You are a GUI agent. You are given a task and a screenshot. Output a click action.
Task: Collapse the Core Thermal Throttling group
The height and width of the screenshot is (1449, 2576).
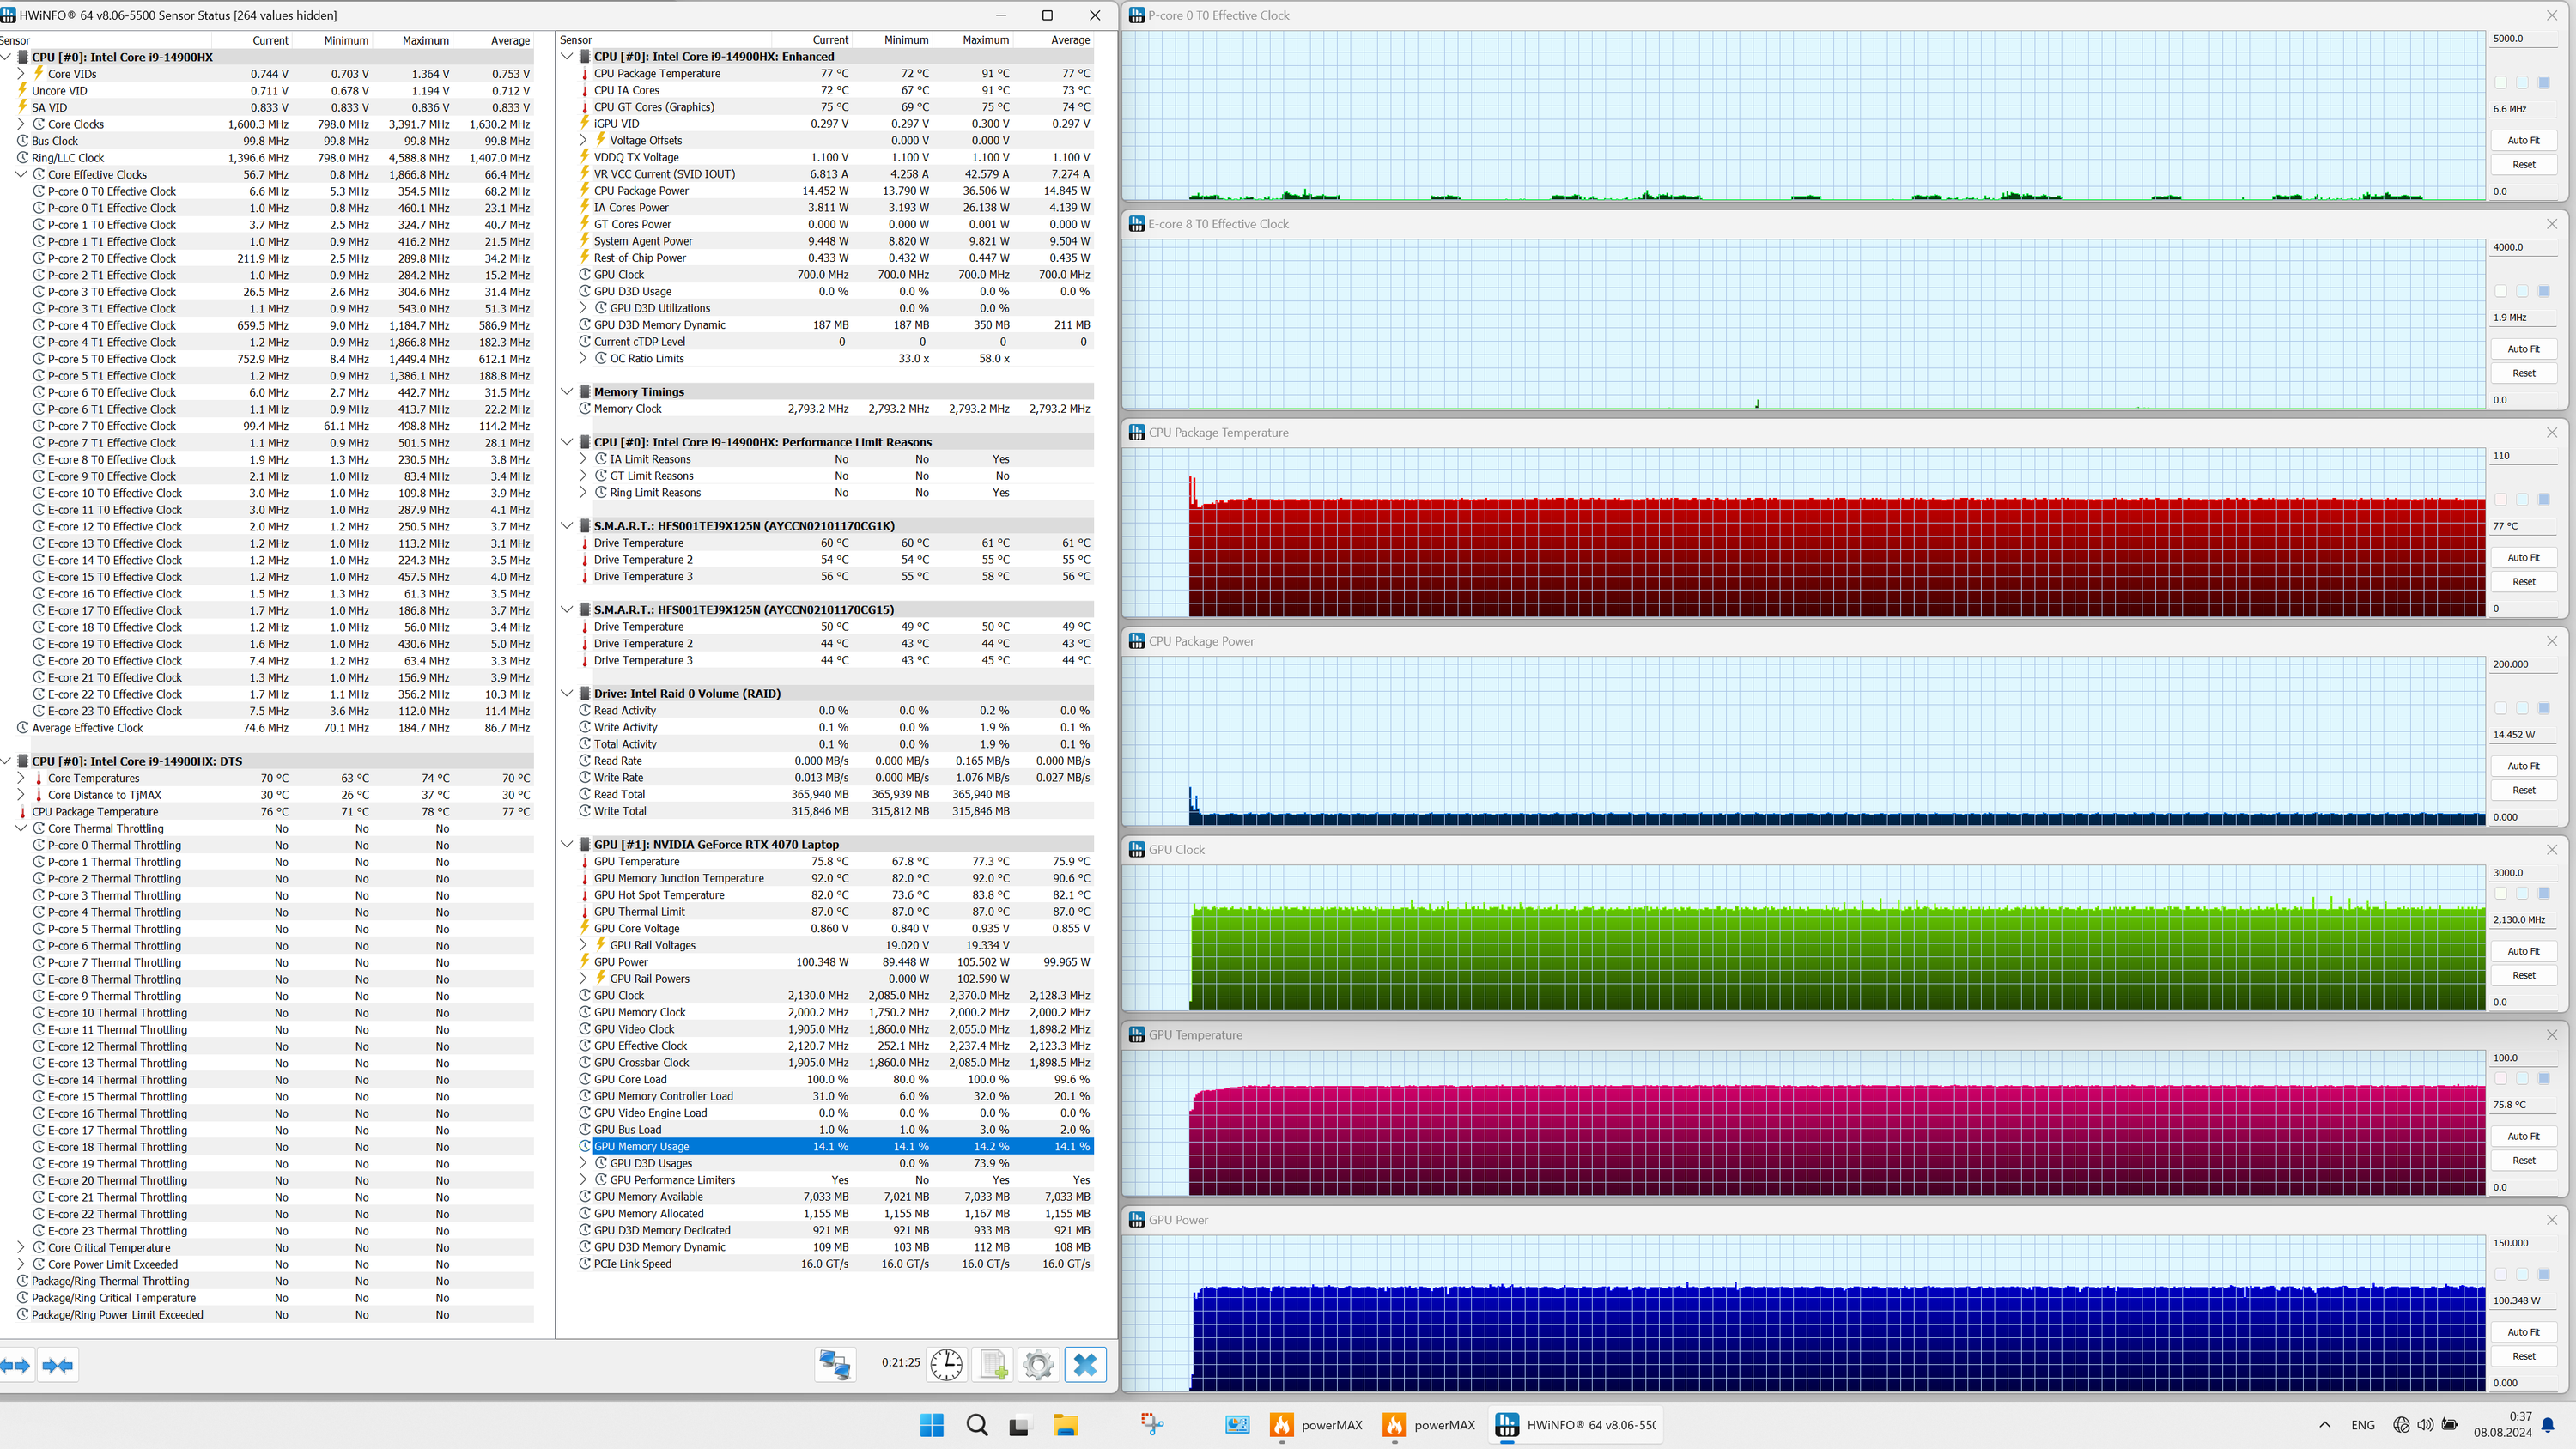pos(21,828)
